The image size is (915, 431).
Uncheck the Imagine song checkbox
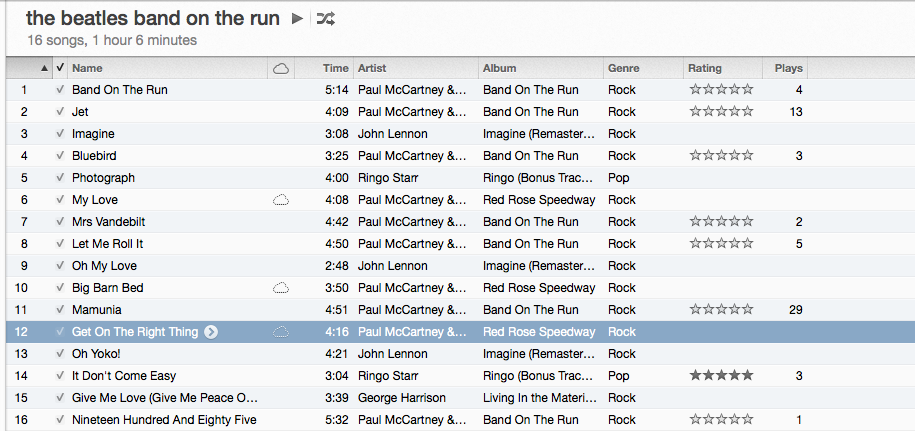click(60, 134)
